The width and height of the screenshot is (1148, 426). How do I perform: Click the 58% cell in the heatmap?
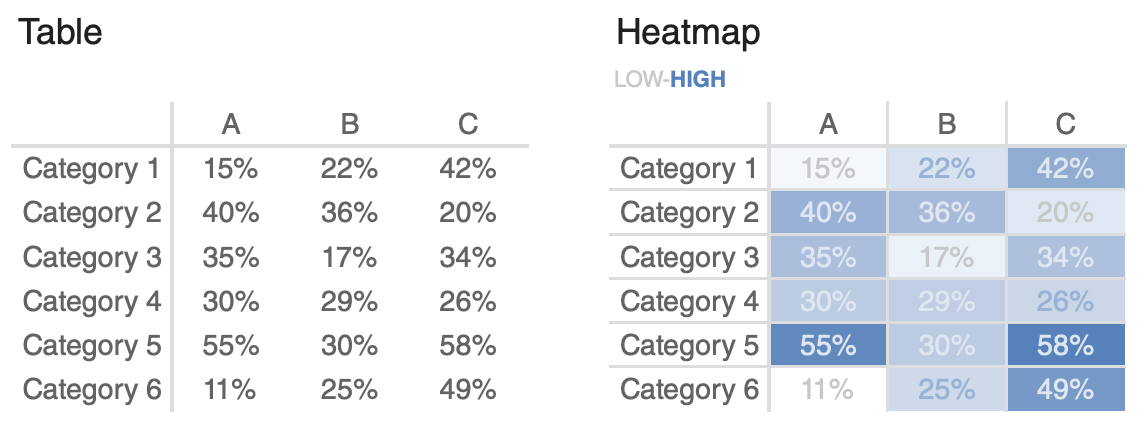1066,345
